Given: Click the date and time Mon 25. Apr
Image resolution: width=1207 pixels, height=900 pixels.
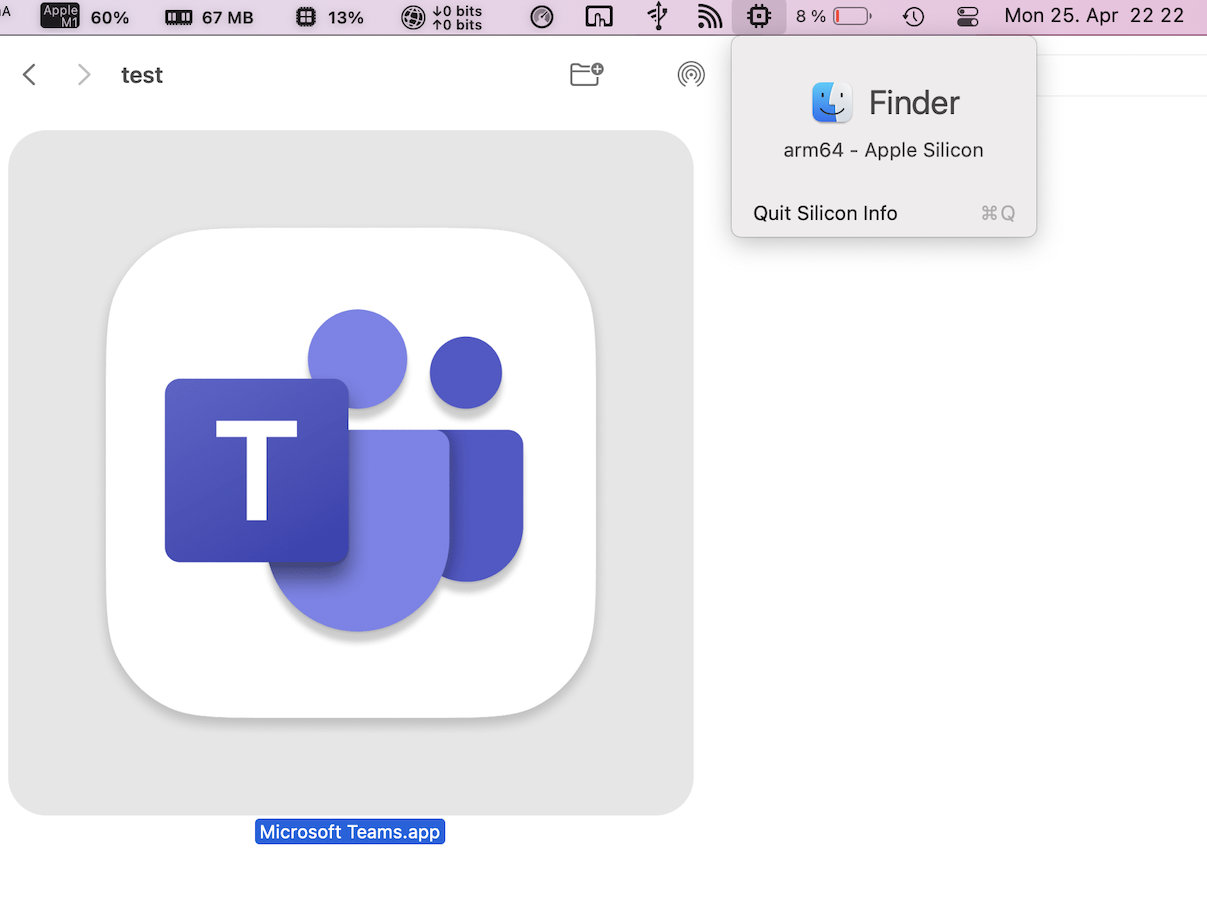Looking at the screenshot, I should tap(1094, 16).
